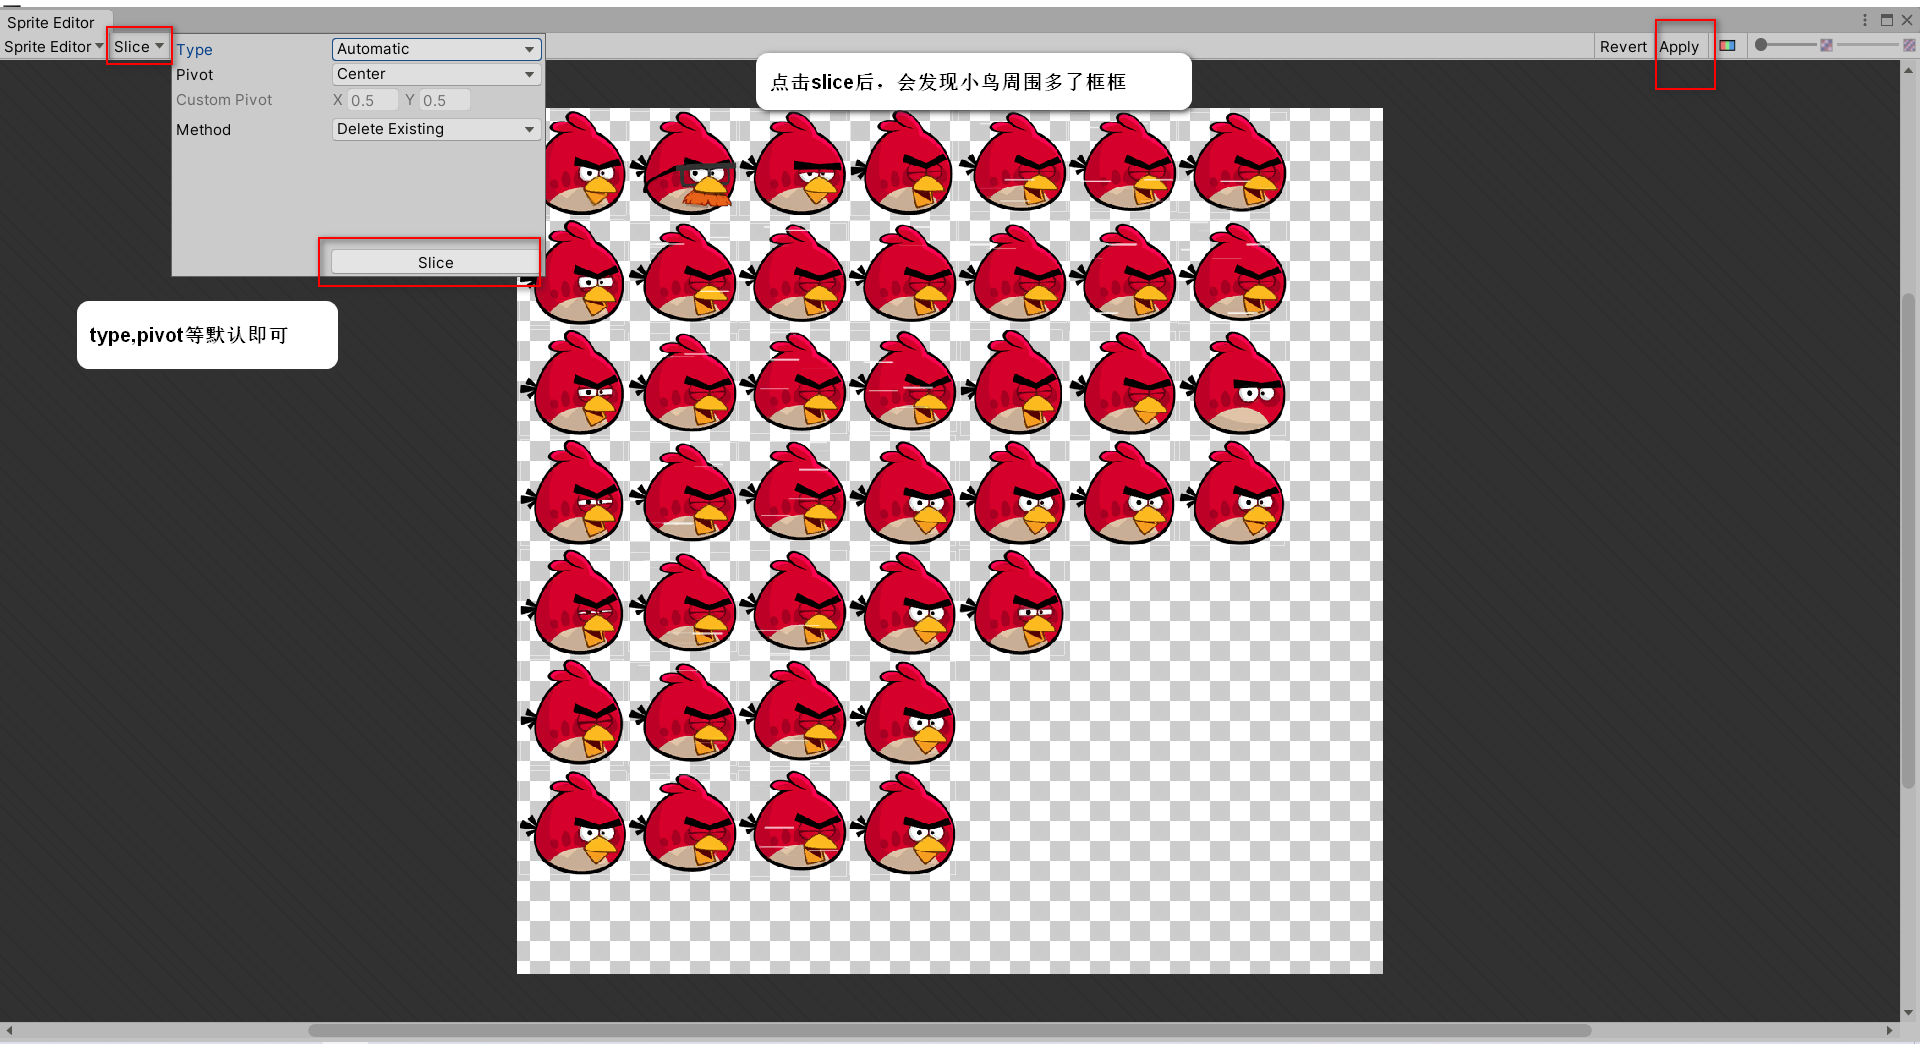
Task: Open the Method dropdown set to Delete Existing
Action: 436,129
